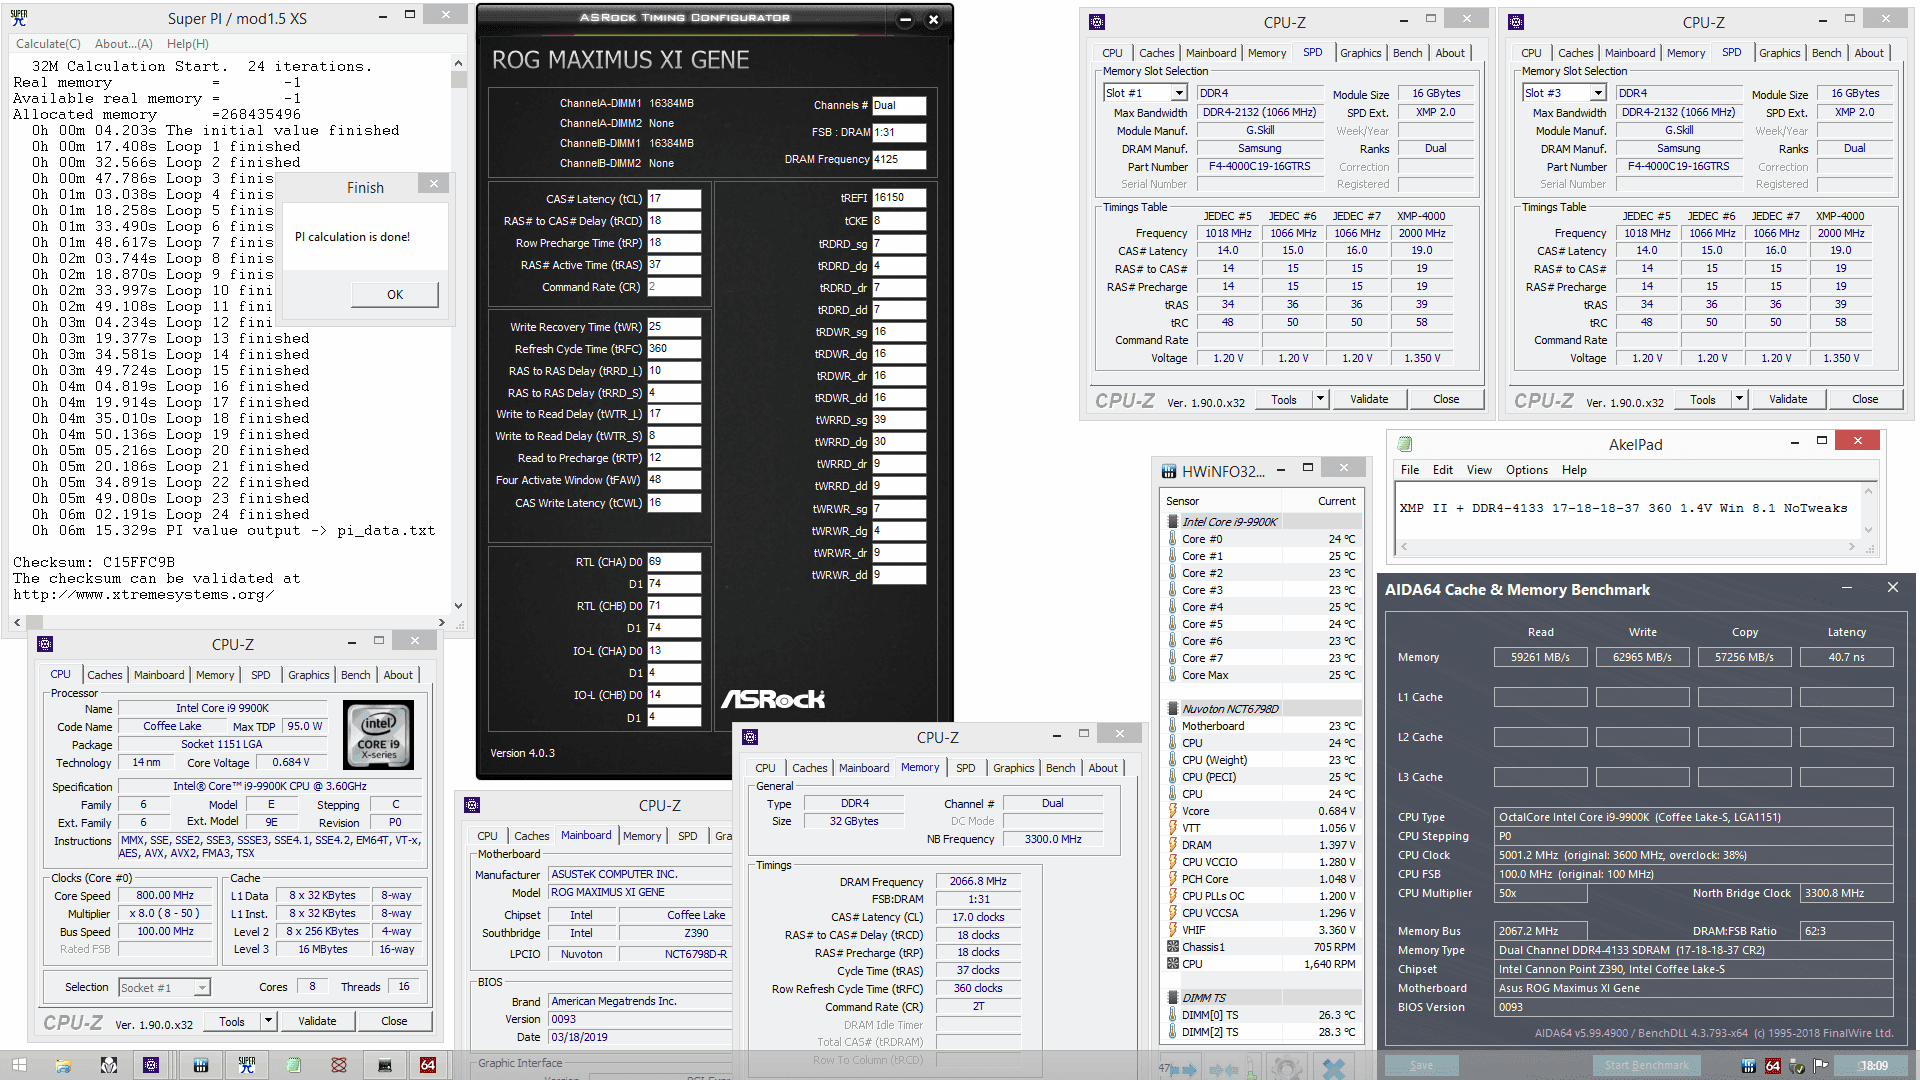Click Super PI horizontal scrollbar right arrow
The height and width of the screenshot is (1080, 1920).
point(441,622)
